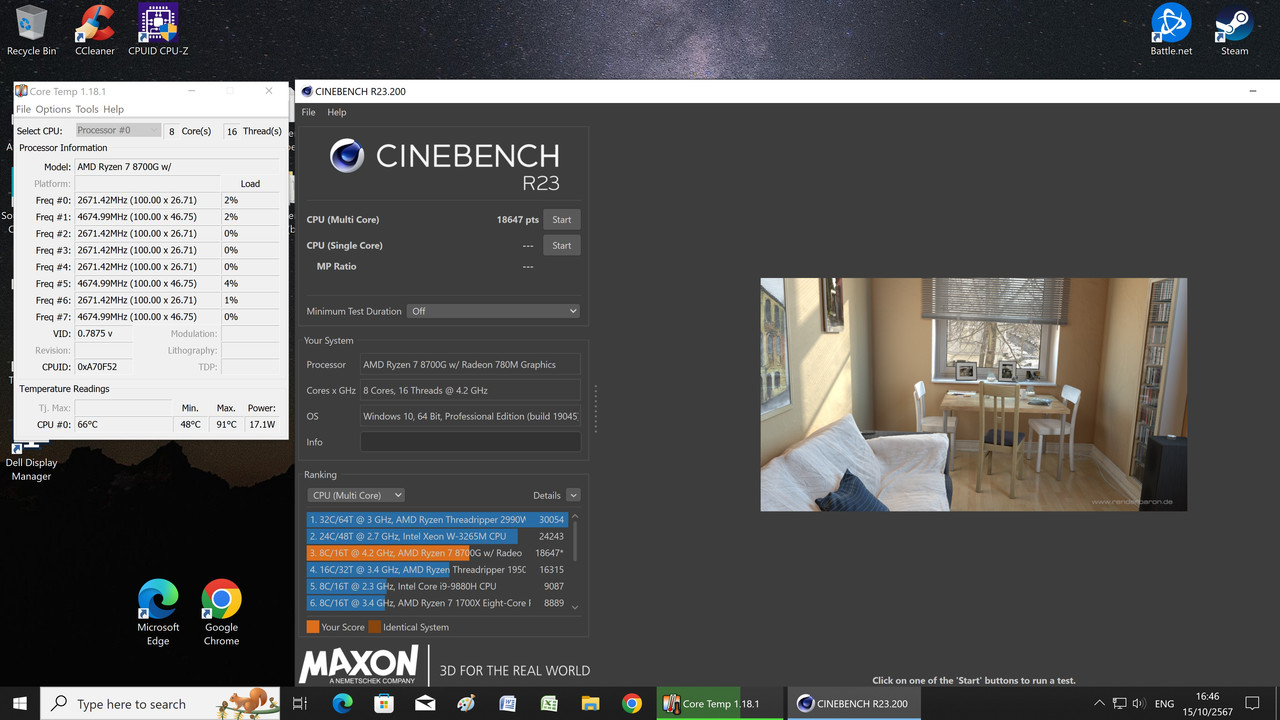
Task: Click the ranking list scroll-up arrow
Action: [575, 517]
